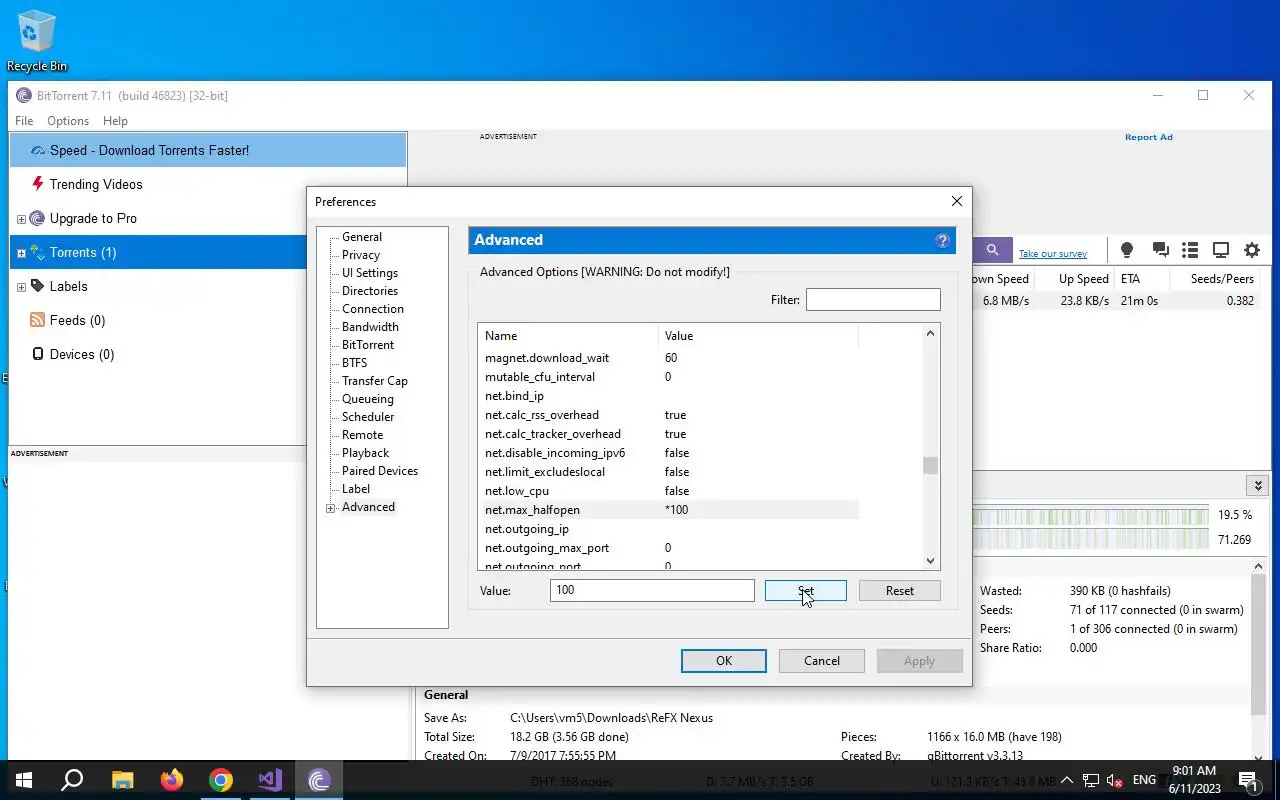The height and width of the screenshot is (800, 1280).
Task: Open the notification center icon
Action: tap(1248, 780)
